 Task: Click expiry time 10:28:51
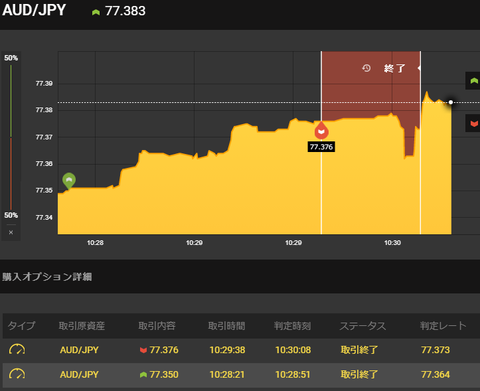point(293,375)
